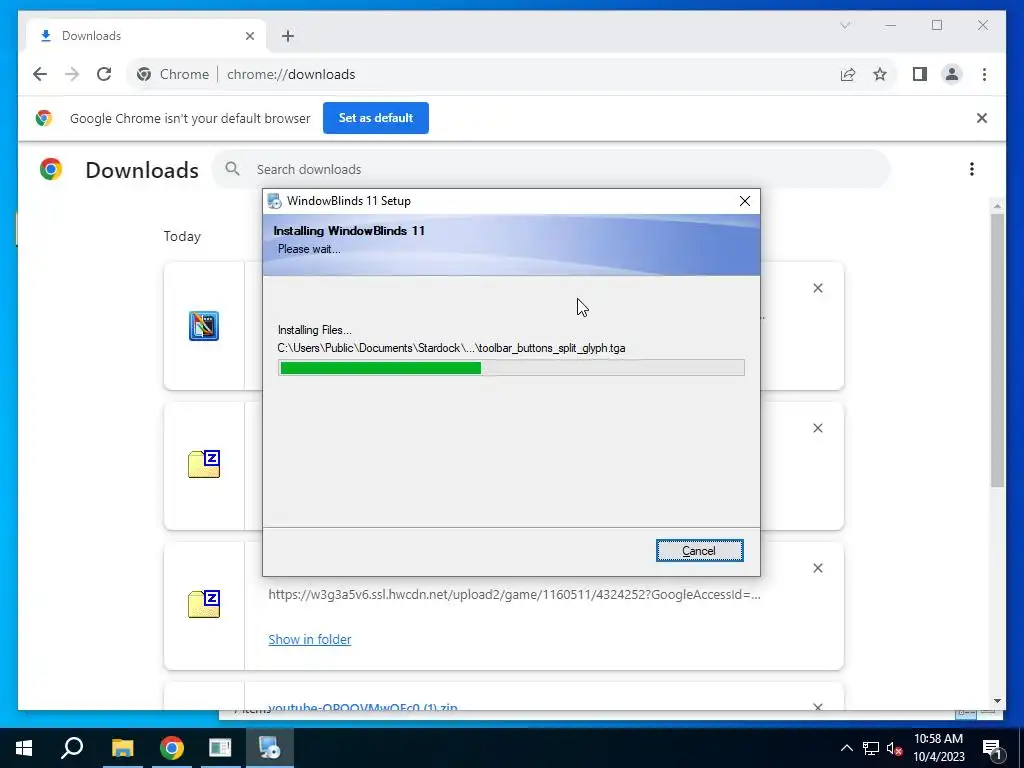
Task: Open the tab search chevron
Action: point(845,25)
